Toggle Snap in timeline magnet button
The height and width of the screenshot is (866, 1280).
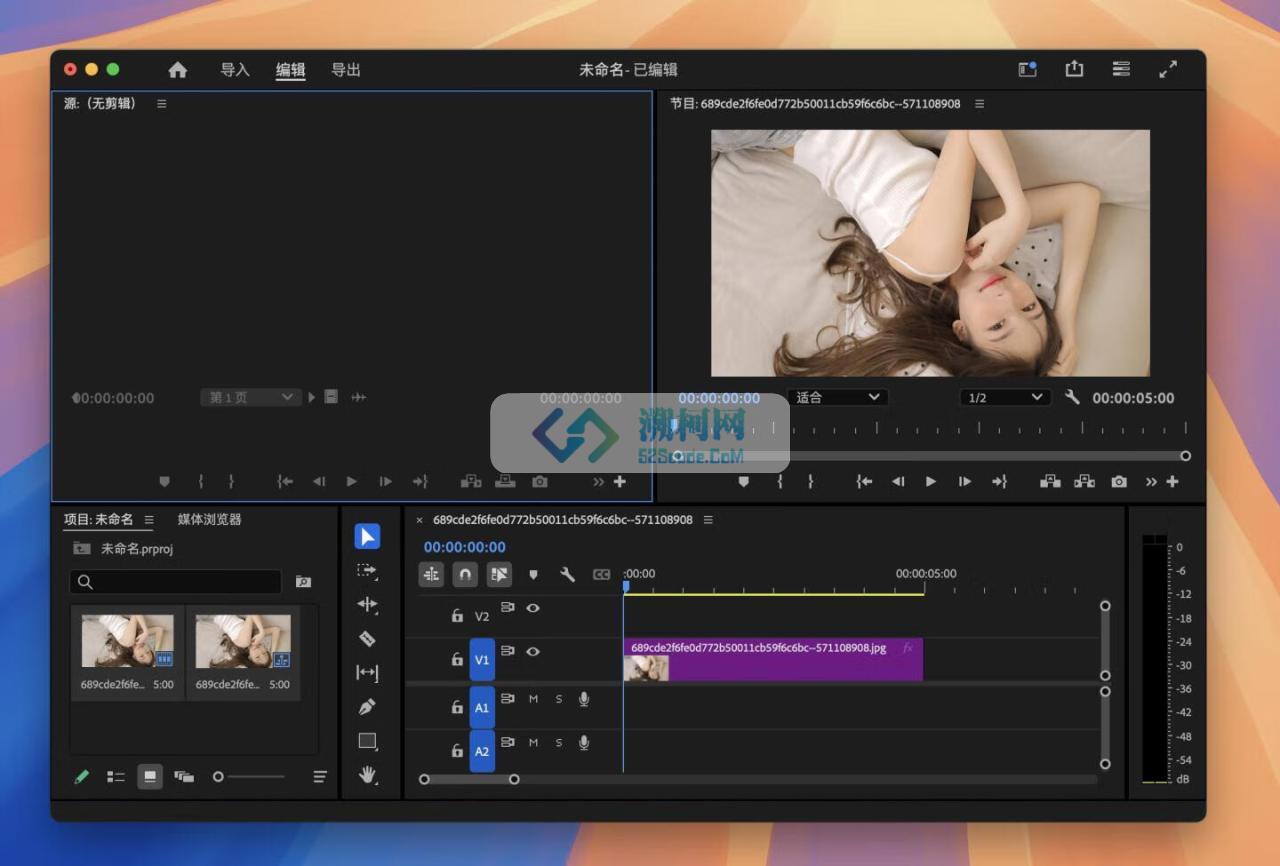pyautogui.click(x=465, y=574)
